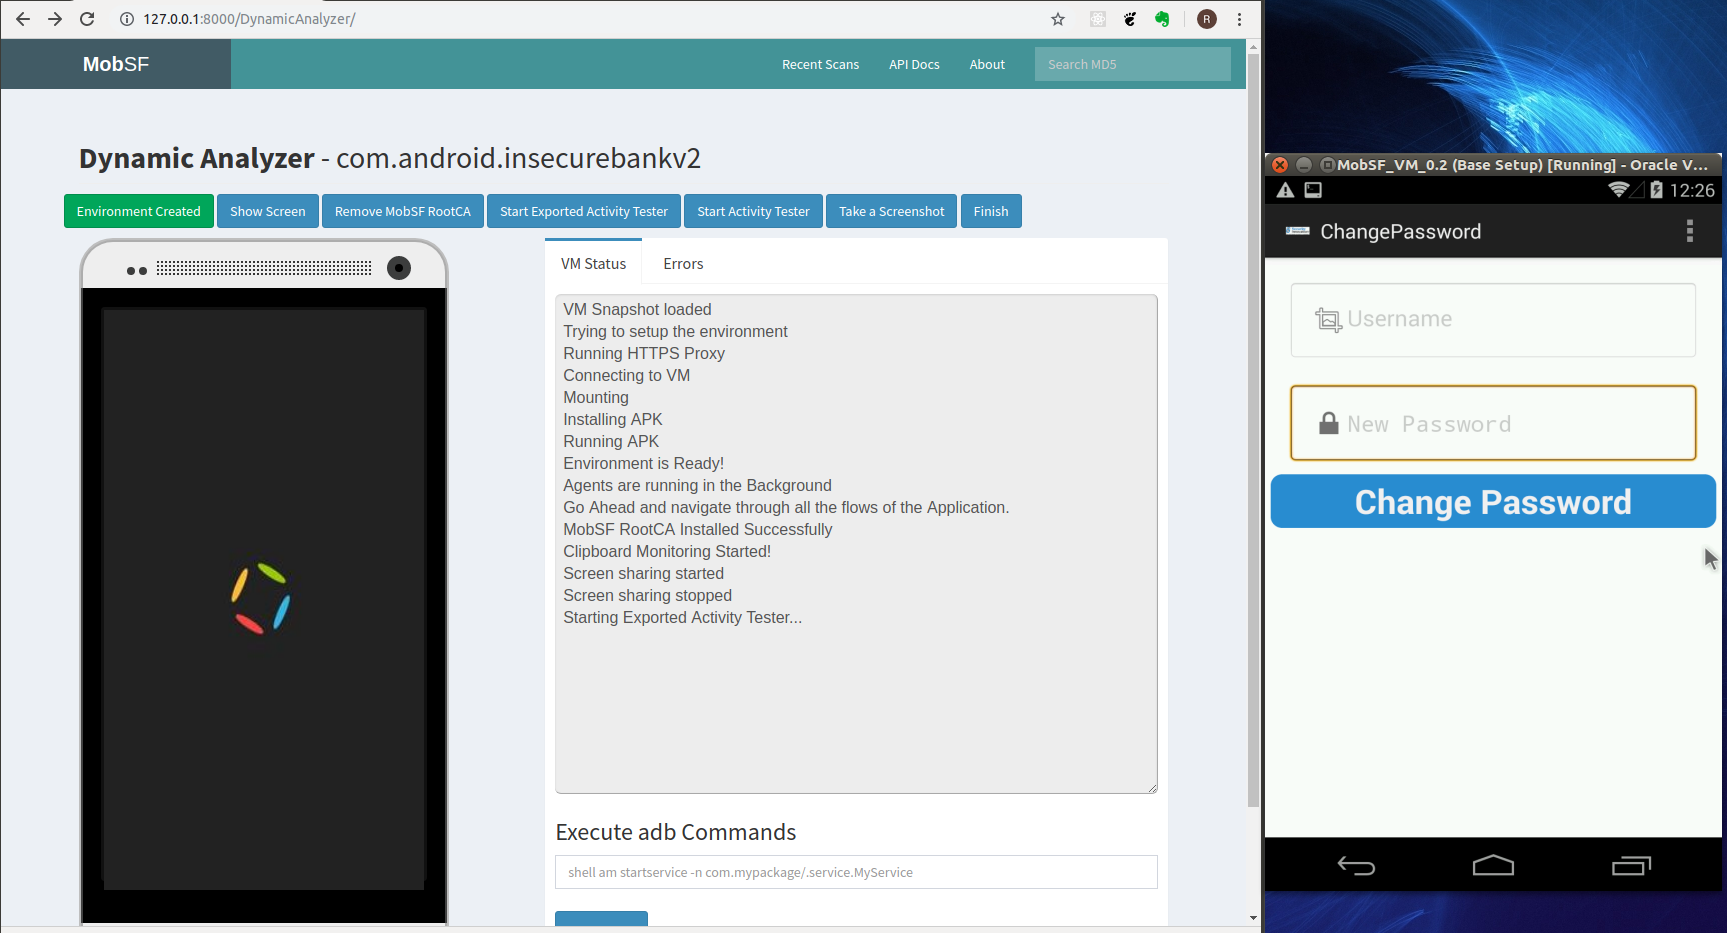1727x933 pixels.
Task: Switch to the Errors tab
Action: [683, 264]
